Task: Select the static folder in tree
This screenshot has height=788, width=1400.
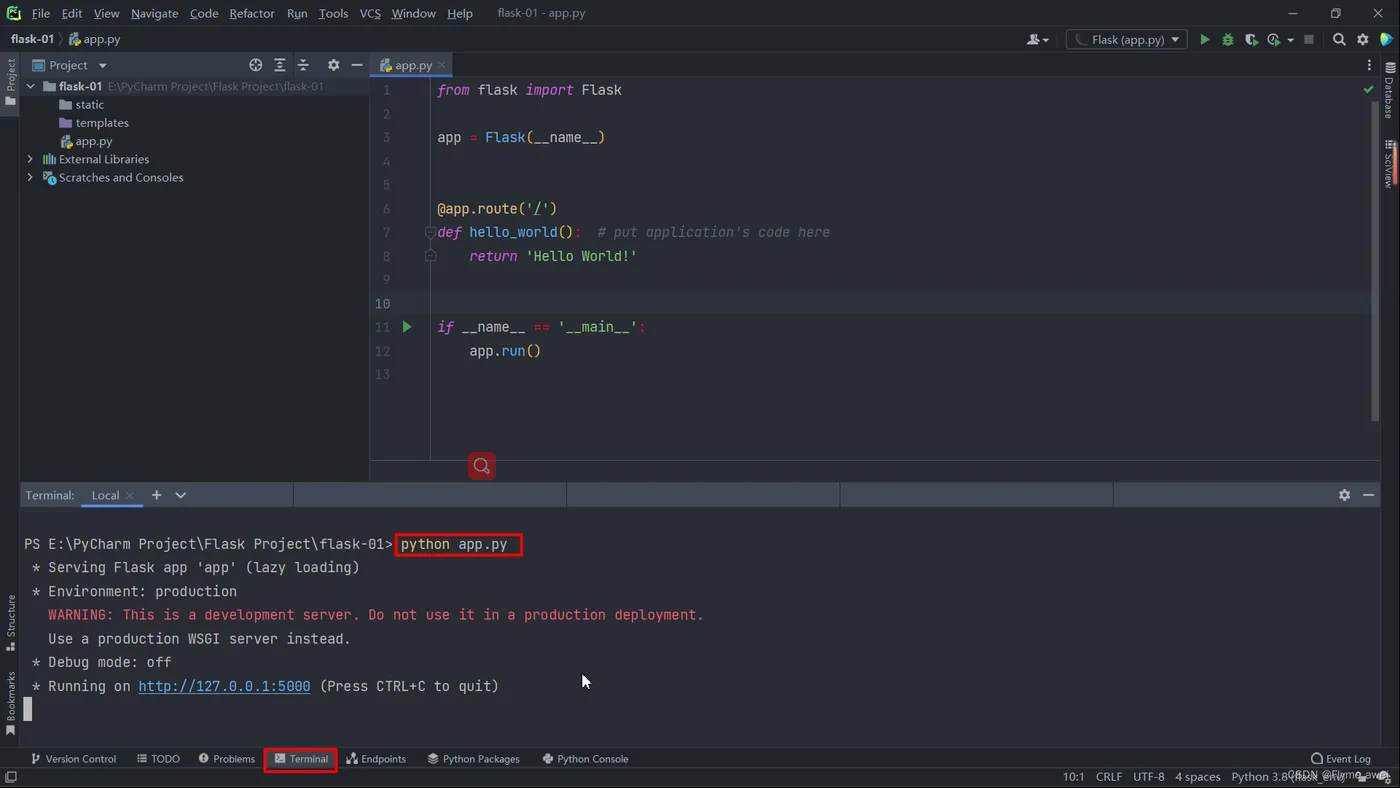Action: pyautogui.click(x=89, y=105)
